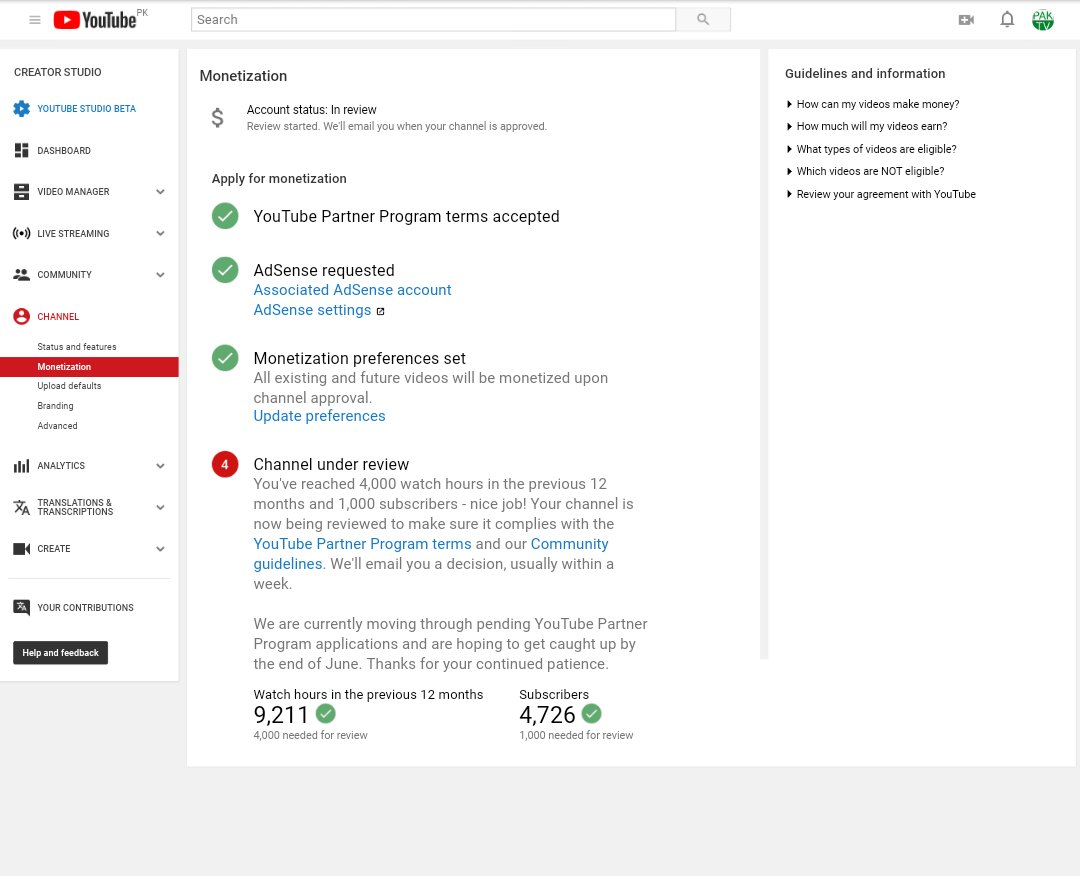Viewport: 1080px width, 876px height.
Task: Click the 'Apply for monetization' heading
Action: (279, 178)
